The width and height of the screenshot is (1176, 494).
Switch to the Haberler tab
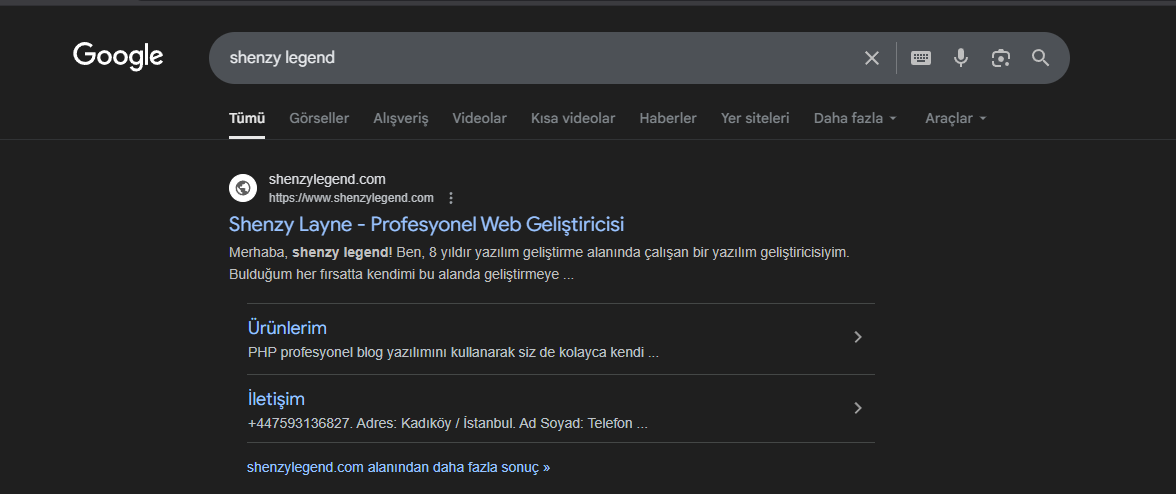click(x=668, y=118)
